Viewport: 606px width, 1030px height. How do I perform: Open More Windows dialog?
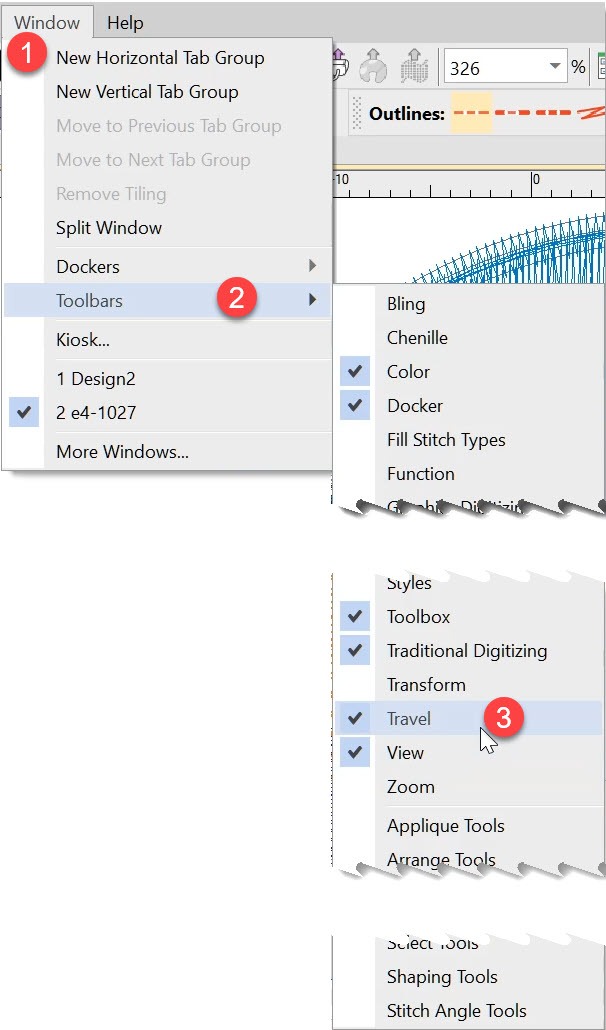(122, 452)
